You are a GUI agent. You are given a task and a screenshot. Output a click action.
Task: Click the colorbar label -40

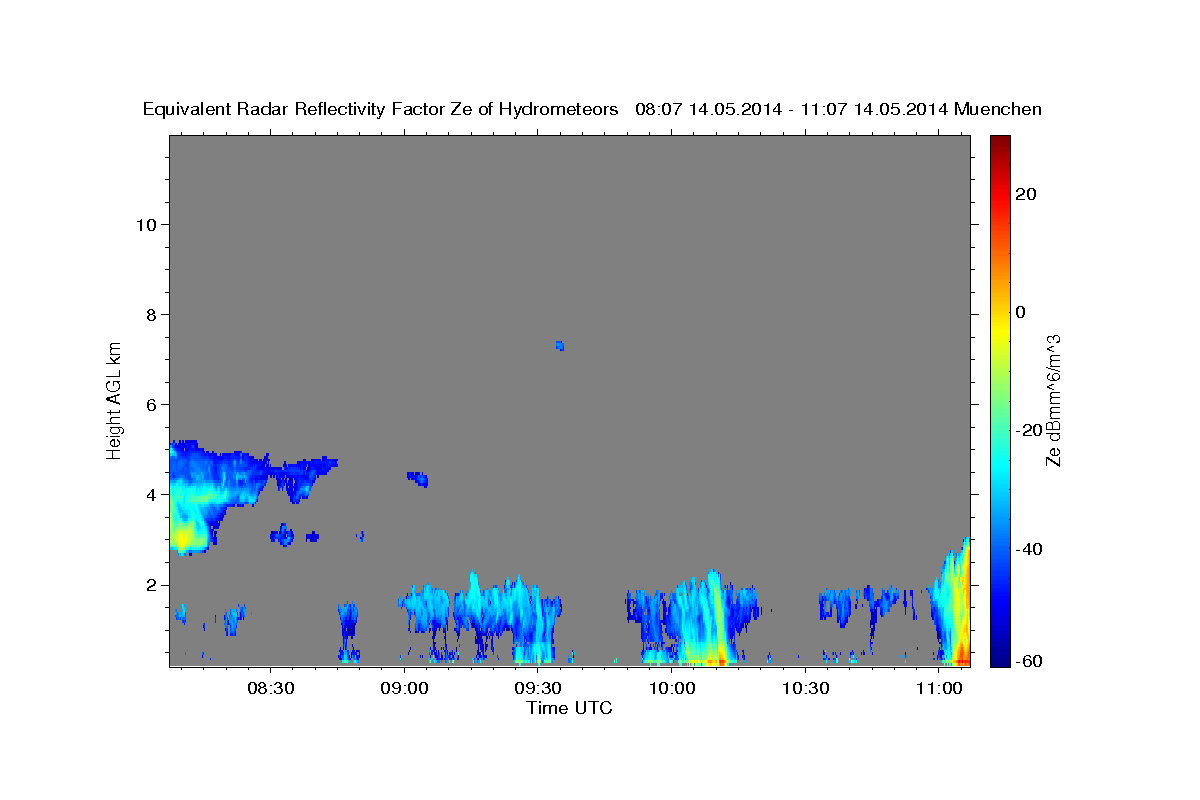[x=1029, y=549]
